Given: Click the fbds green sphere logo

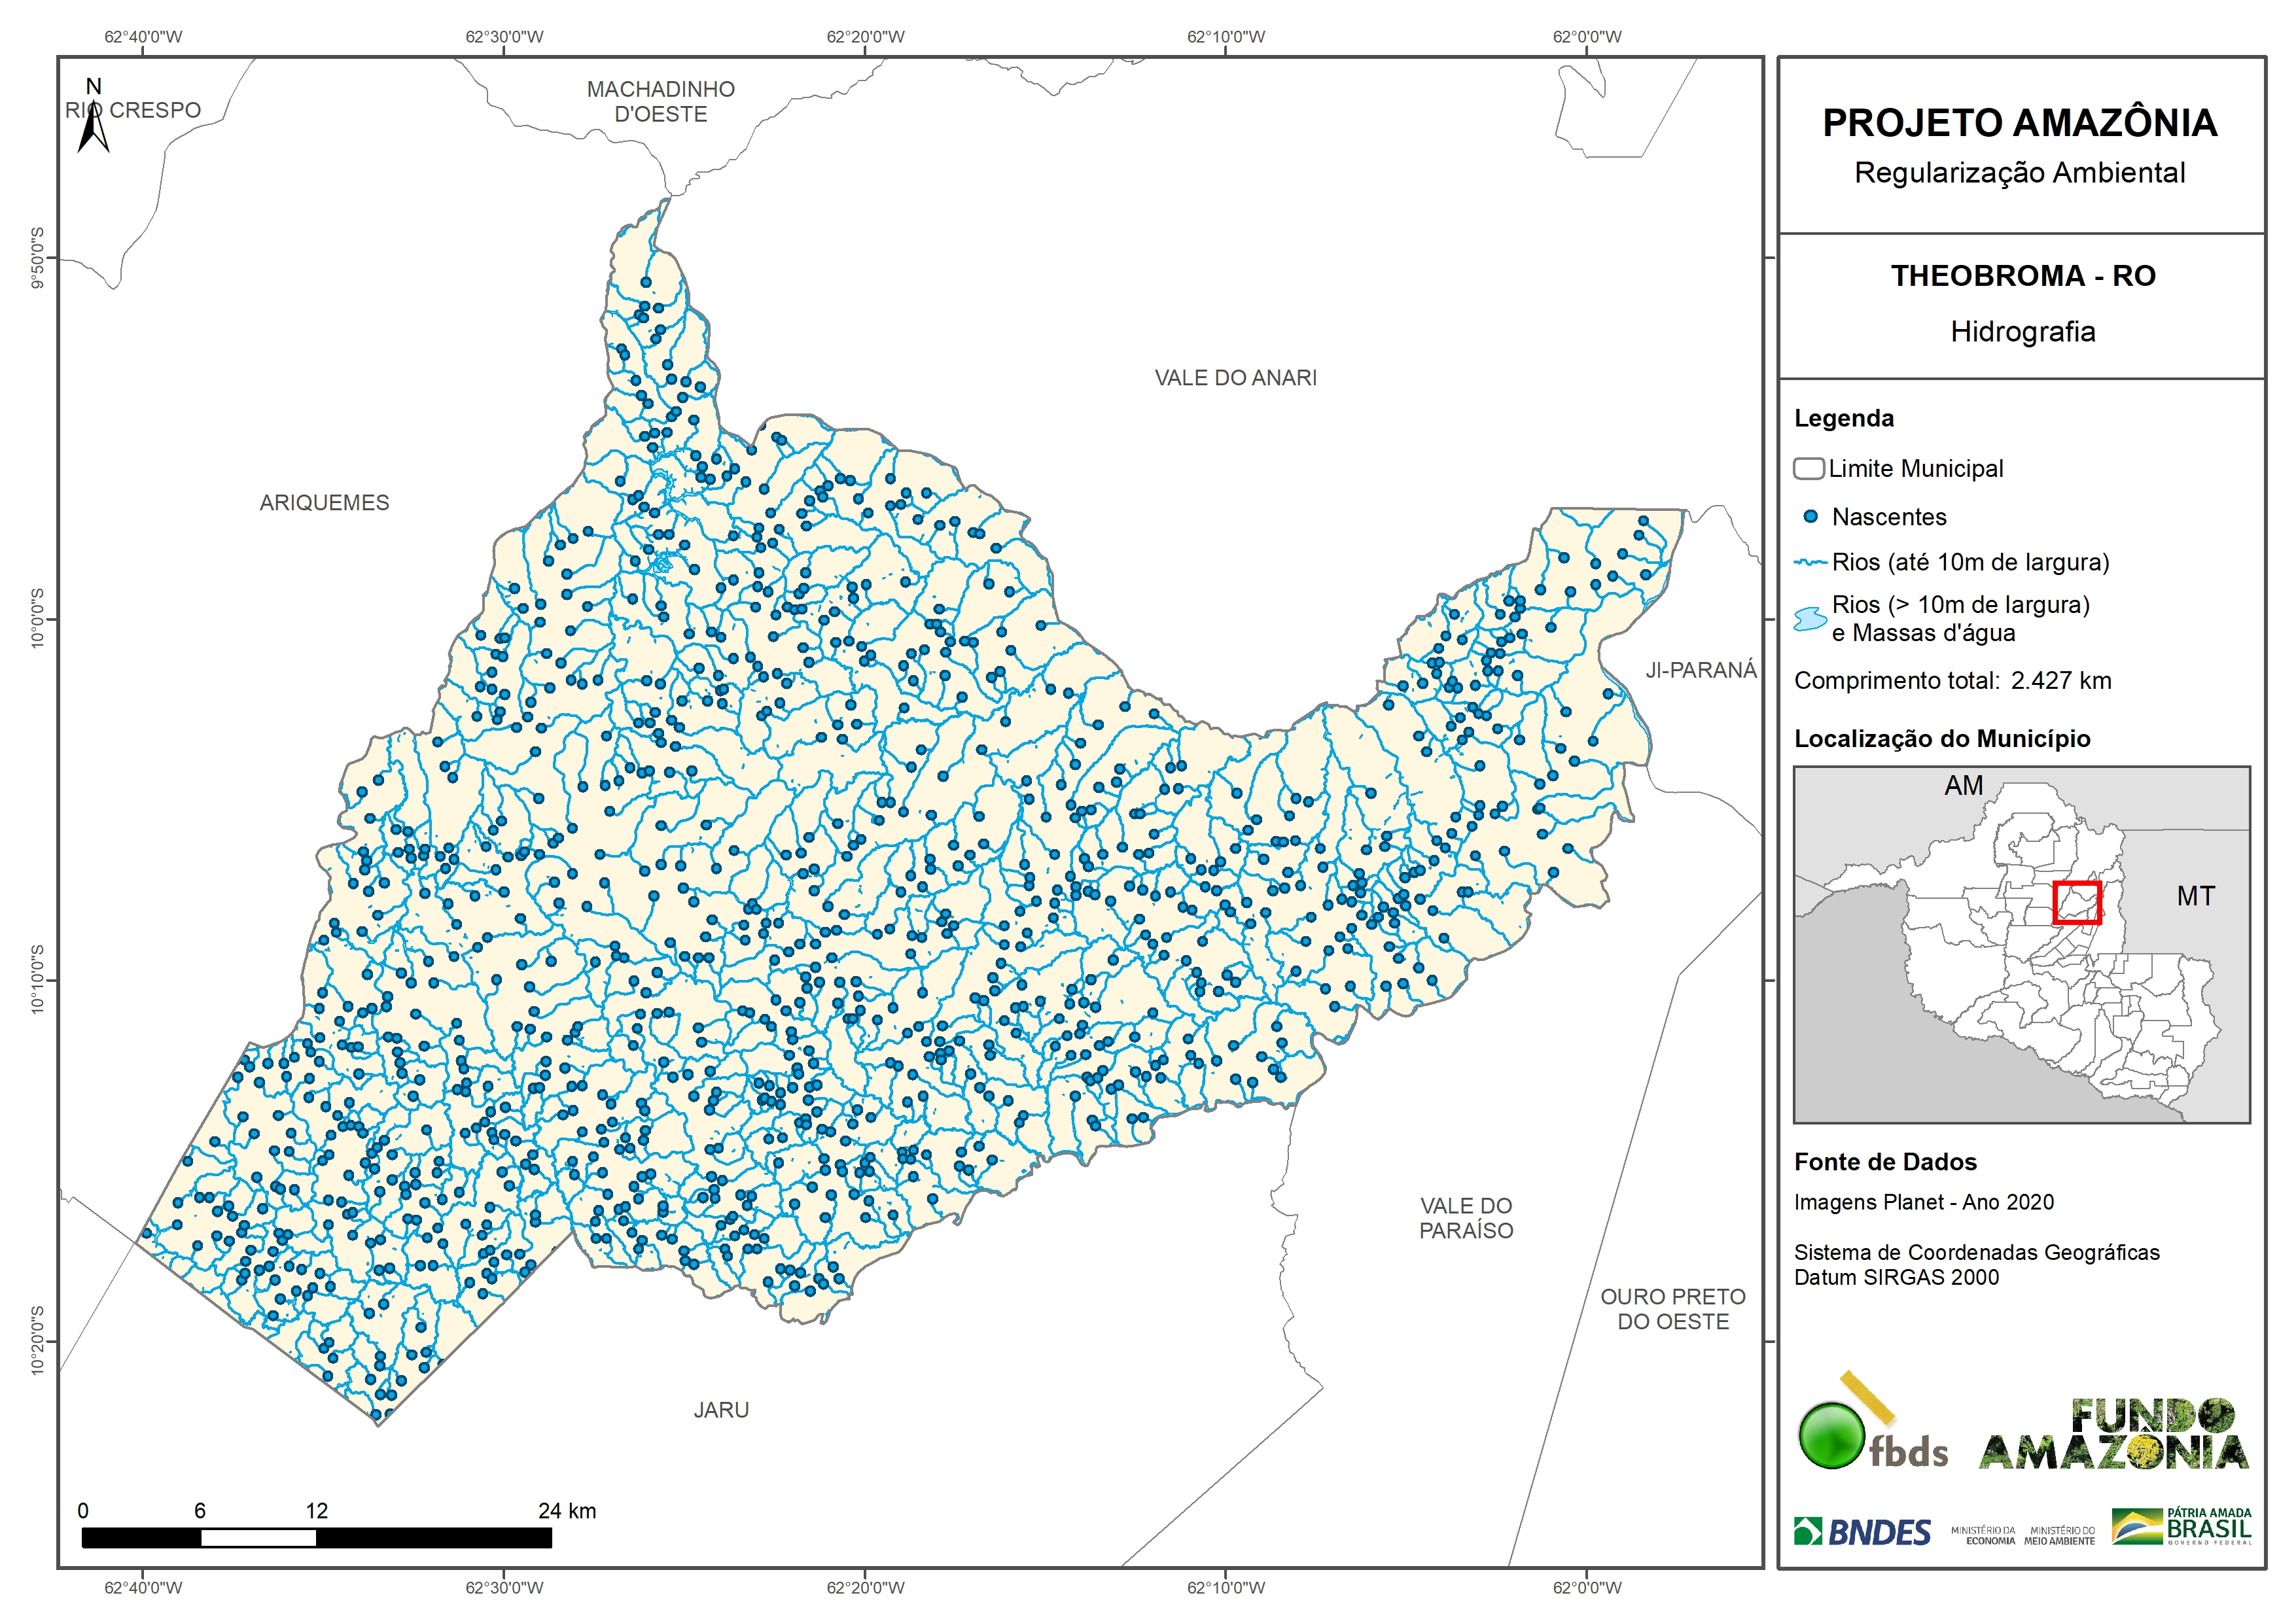Looking at the screenshot, I should [x=1831, y=1436].
